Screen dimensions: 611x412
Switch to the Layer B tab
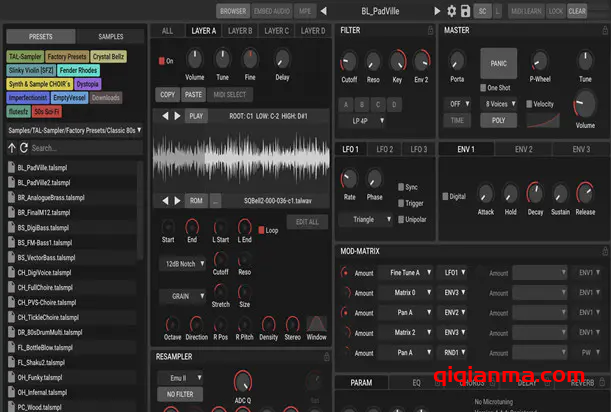click(239, 31)
